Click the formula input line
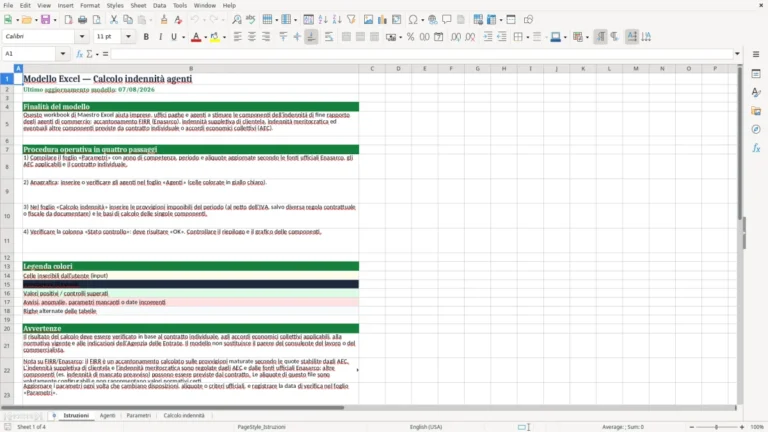The height and width of the screenshot is (432, 768). [421, 54]
